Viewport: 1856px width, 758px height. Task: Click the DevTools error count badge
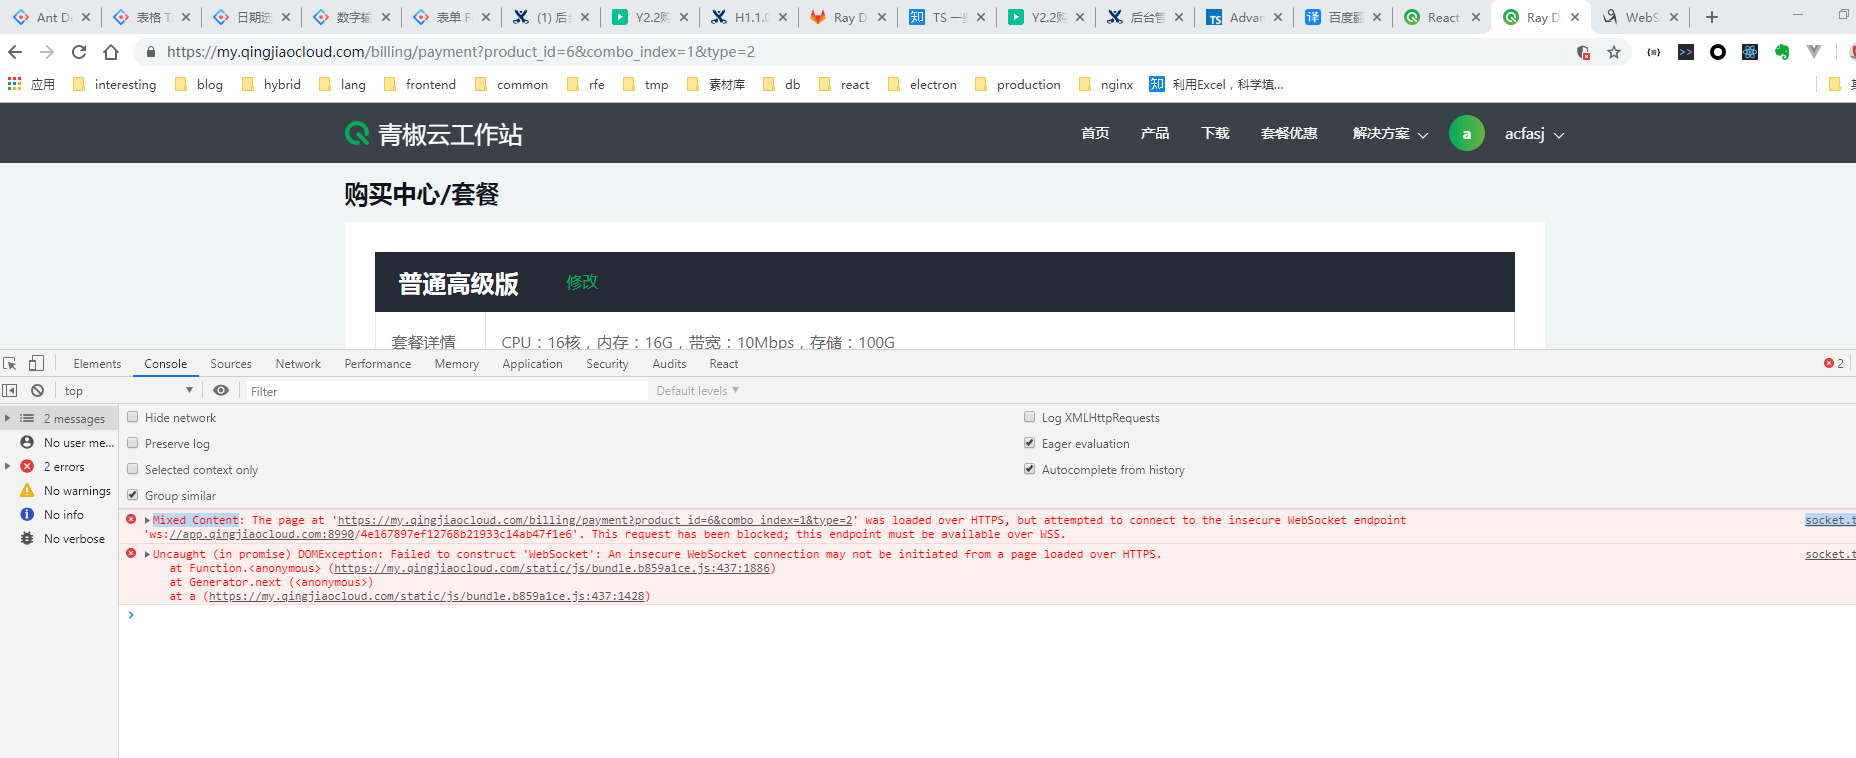(x=1834, y=363)
